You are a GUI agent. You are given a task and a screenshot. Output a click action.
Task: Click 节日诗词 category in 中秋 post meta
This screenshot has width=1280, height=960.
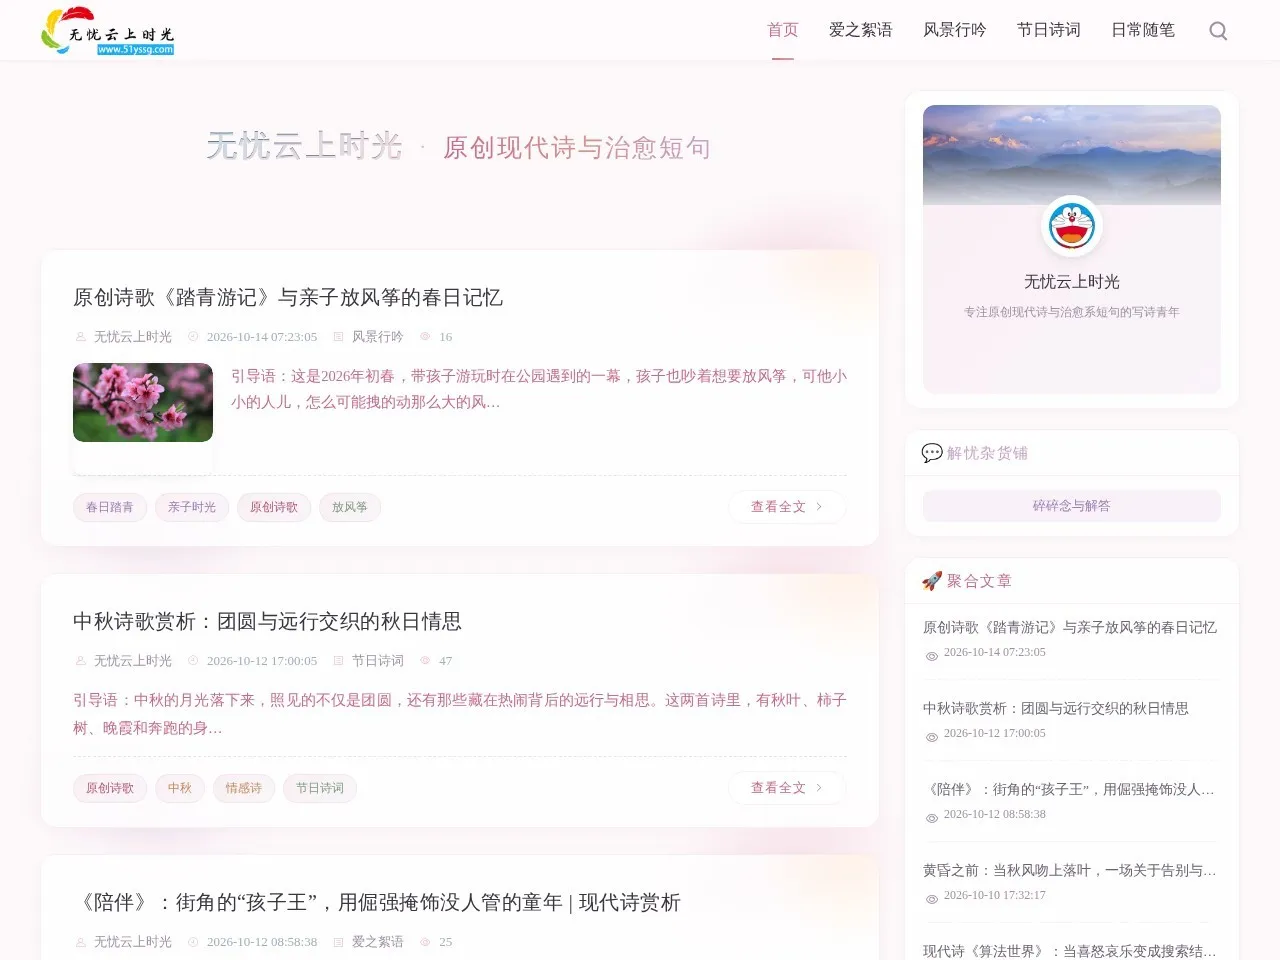377,661
